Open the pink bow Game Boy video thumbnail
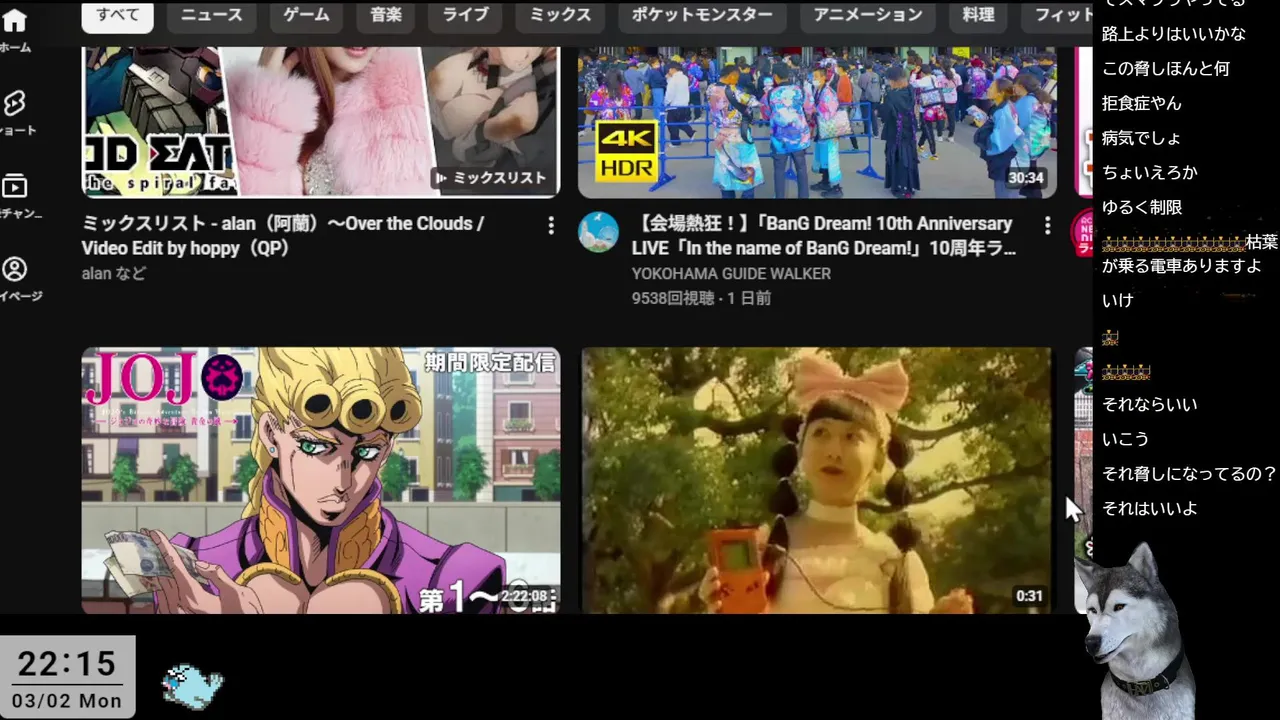Screen dimensions: 1280x720 coord(817,480)
